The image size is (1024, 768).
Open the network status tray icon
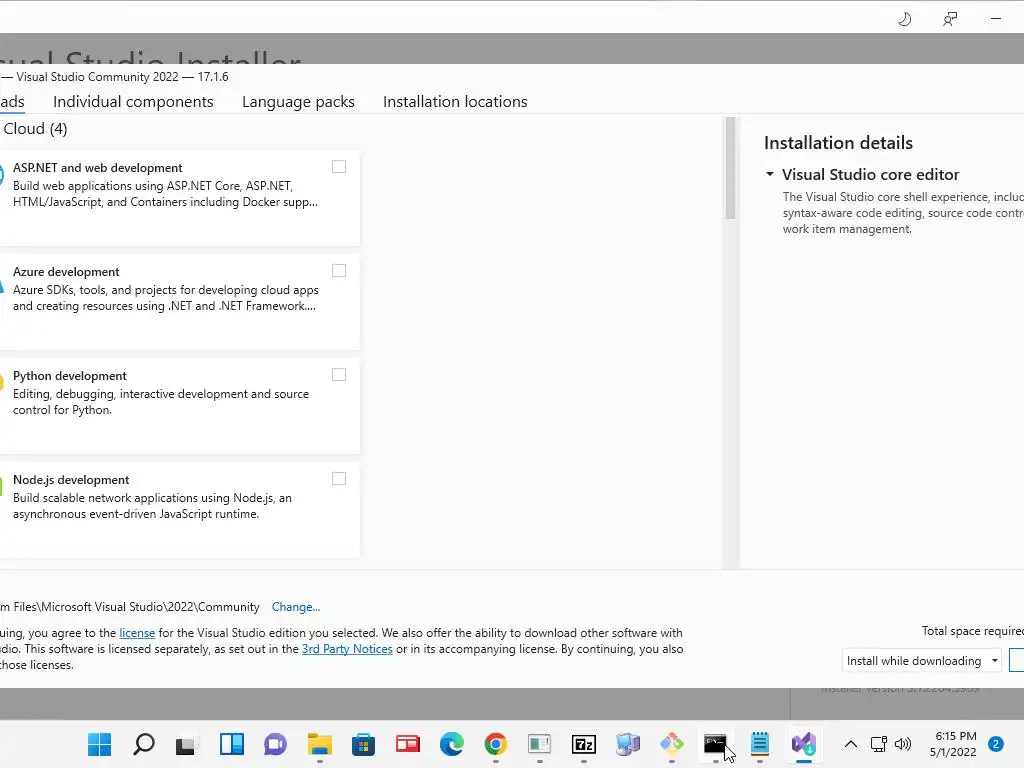(x=879, y=744)
